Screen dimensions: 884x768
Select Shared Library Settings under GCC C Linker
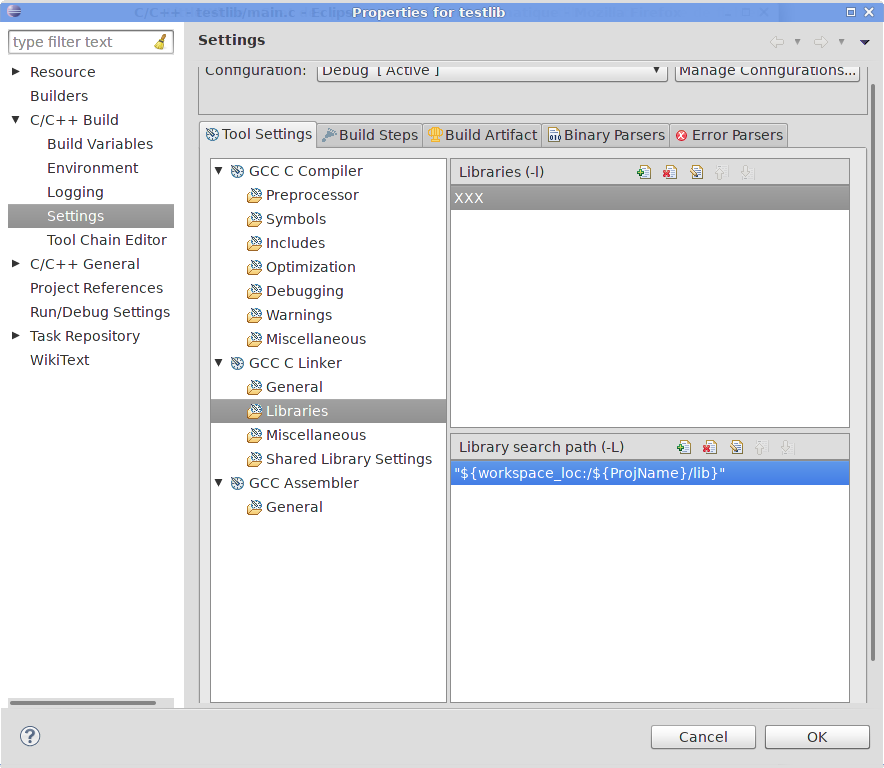(348, 459)
